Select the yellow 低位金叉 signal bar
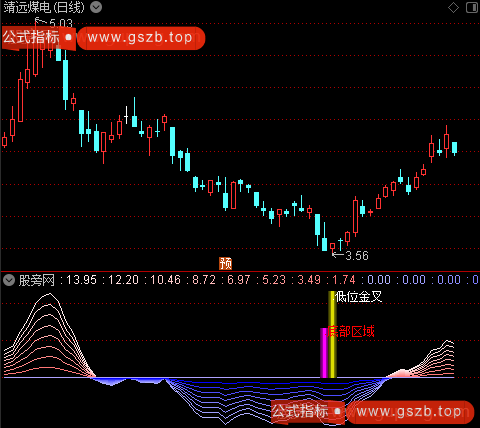Screen dimensions: 480x428 click(x=332, y=334)
